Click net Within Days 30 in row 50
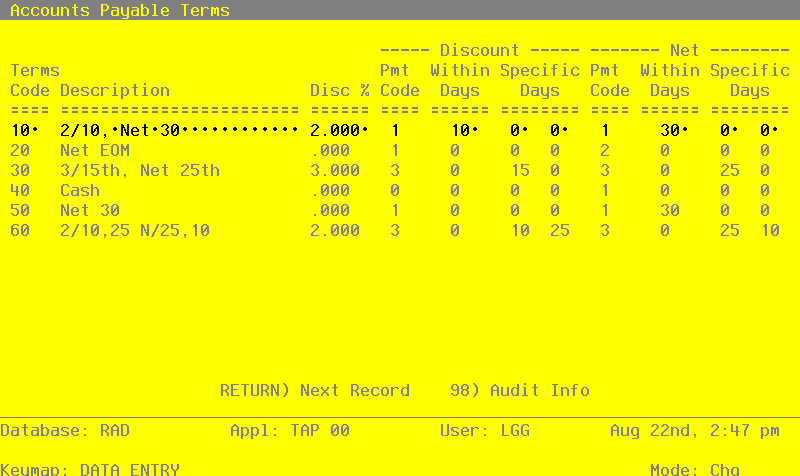Screen dimensions: 800x476 point(669,210)
